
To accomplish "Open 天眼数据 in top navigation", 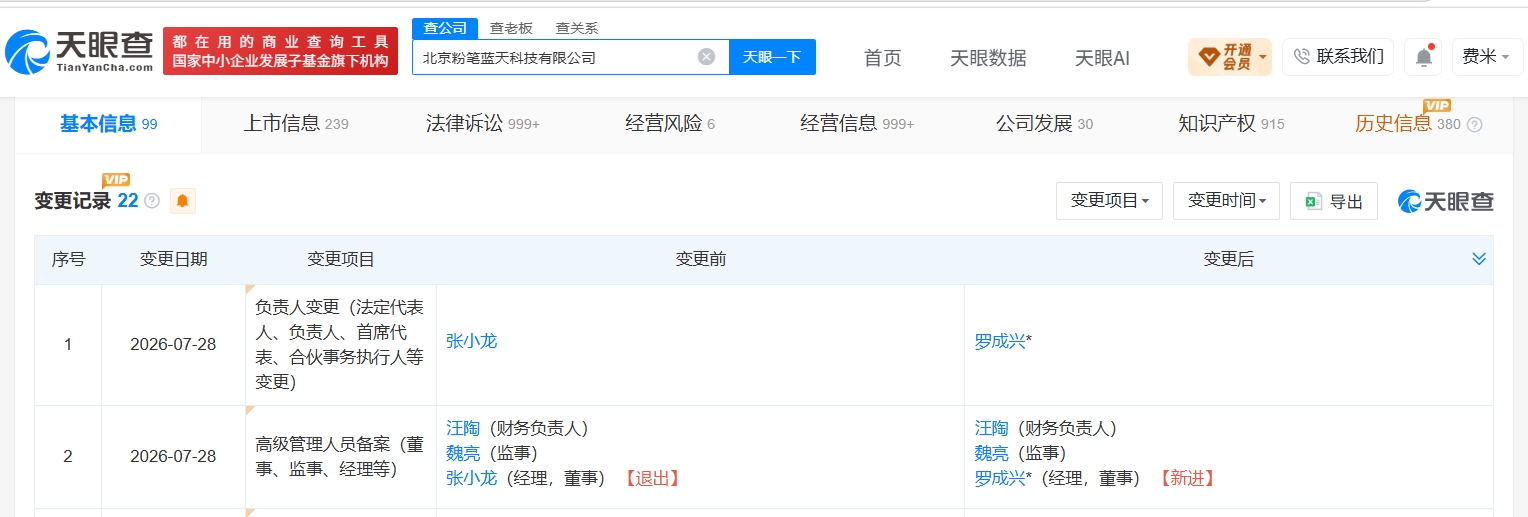I will click(x=988, y=58).
